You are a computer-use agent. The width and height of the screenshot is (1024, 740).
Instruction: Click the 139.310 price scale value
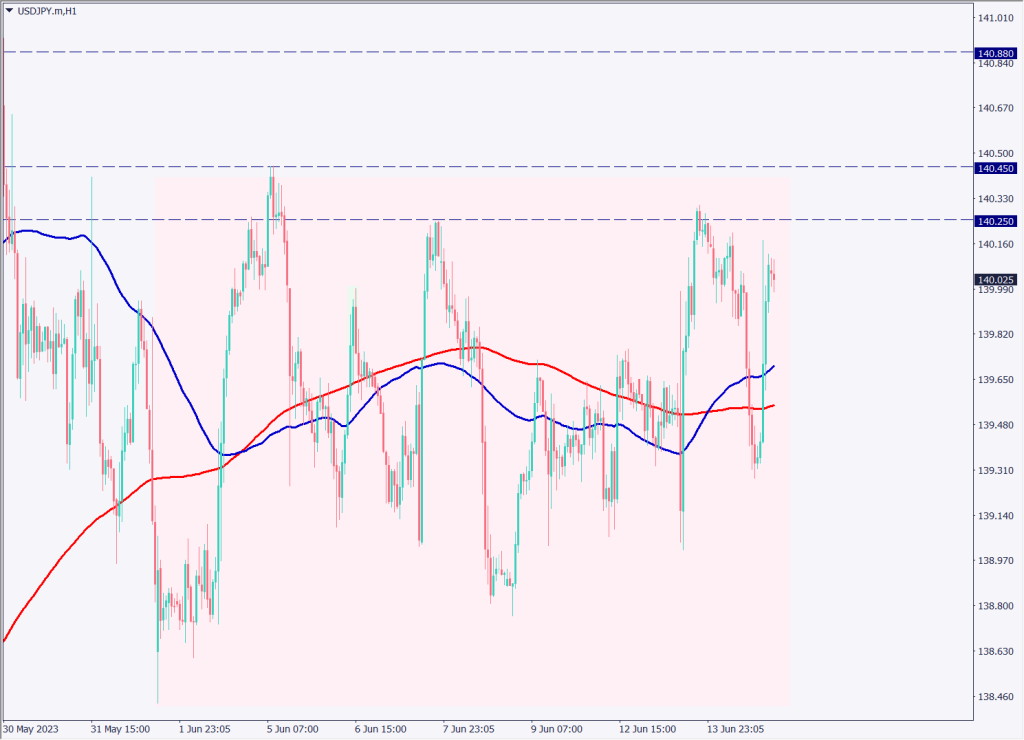(x=996, y=470)
